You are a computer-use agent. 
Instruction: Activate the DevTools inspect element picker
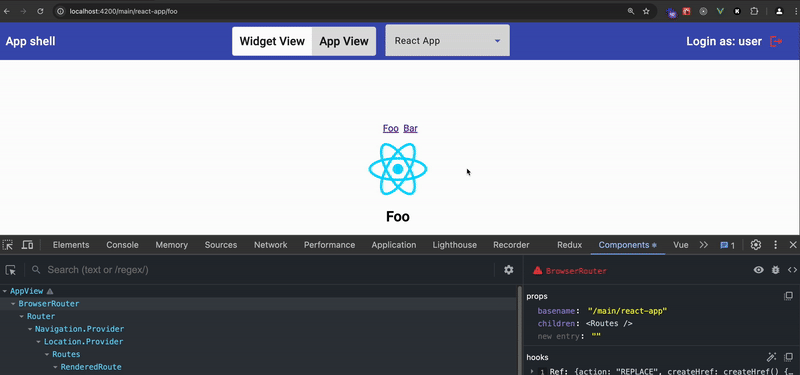coord(8,245)
